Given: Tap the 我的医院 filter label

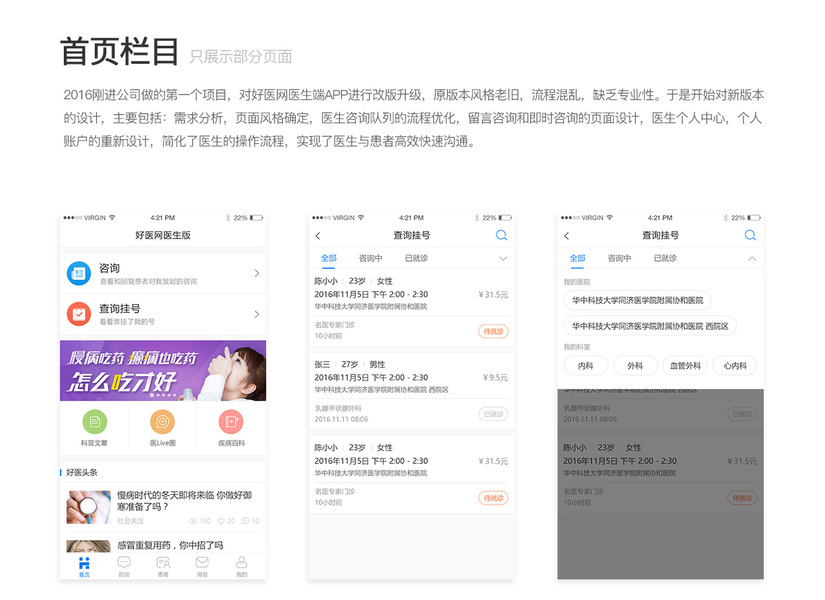Looking at the screenshot, I should 577,282.
